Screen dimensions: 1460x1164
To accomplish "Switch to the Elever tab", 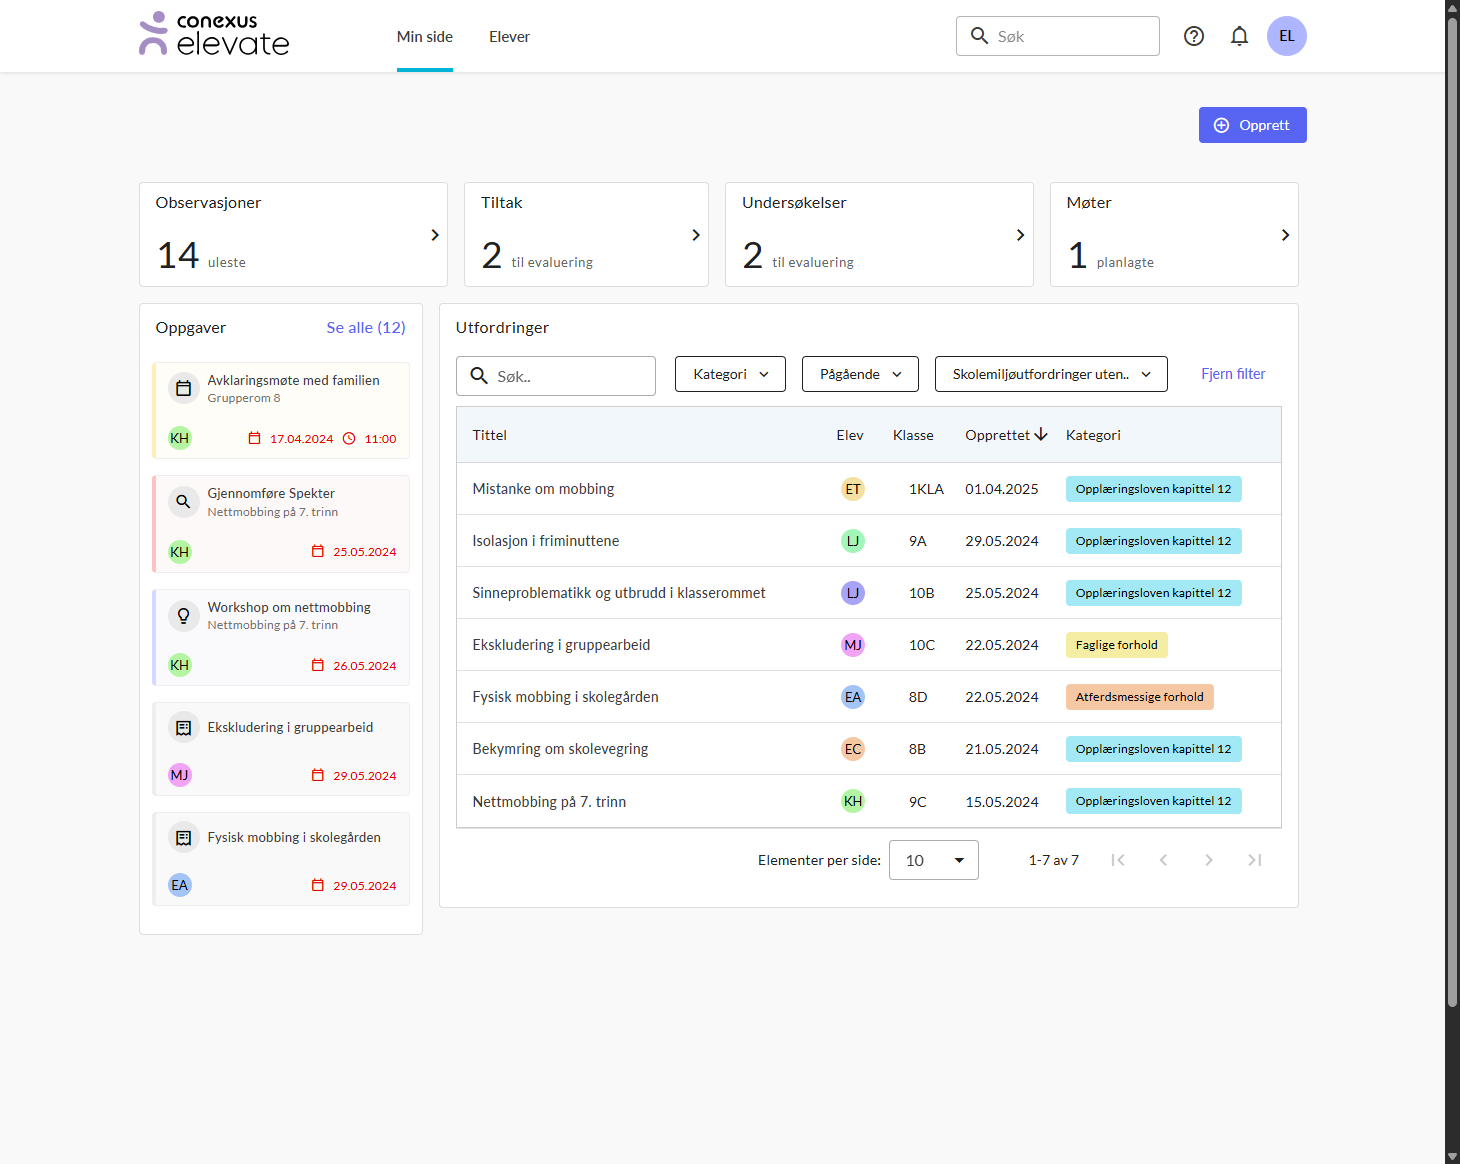I will (509, 37).
